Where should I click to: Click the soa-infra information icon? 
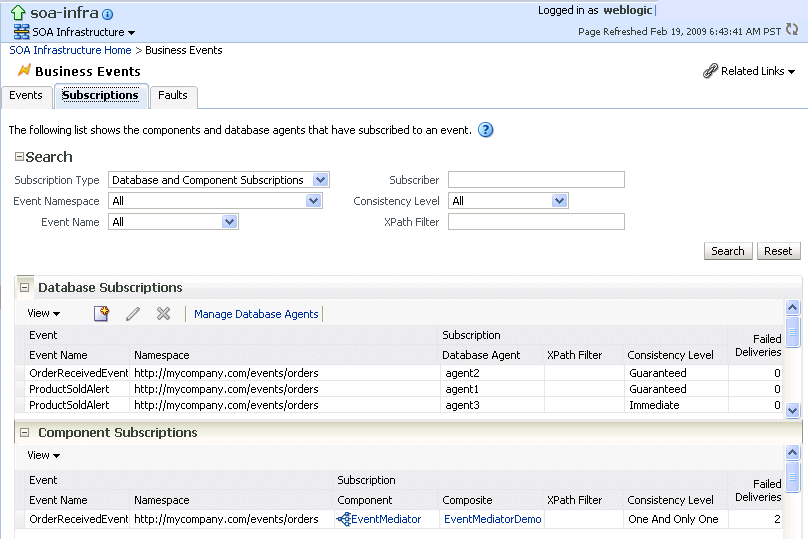pyautogui.click(x=108, y=14)
